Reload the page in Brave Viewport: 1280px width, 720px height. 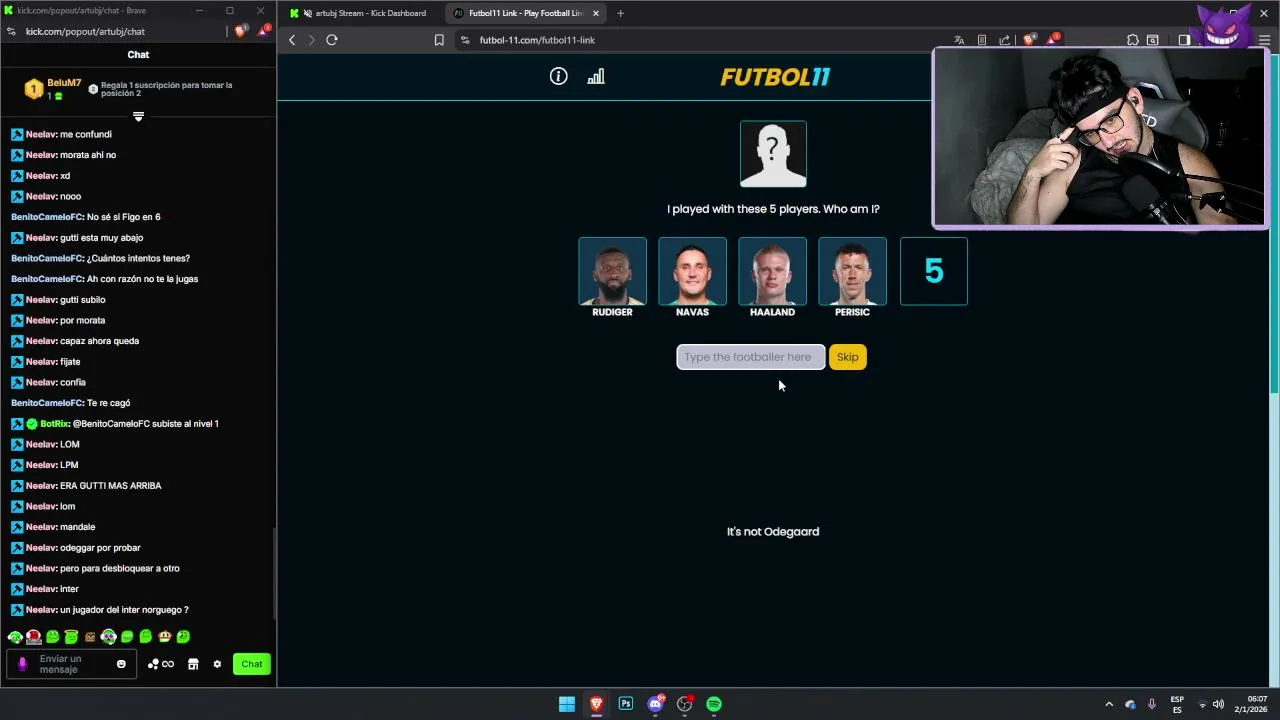332,40
